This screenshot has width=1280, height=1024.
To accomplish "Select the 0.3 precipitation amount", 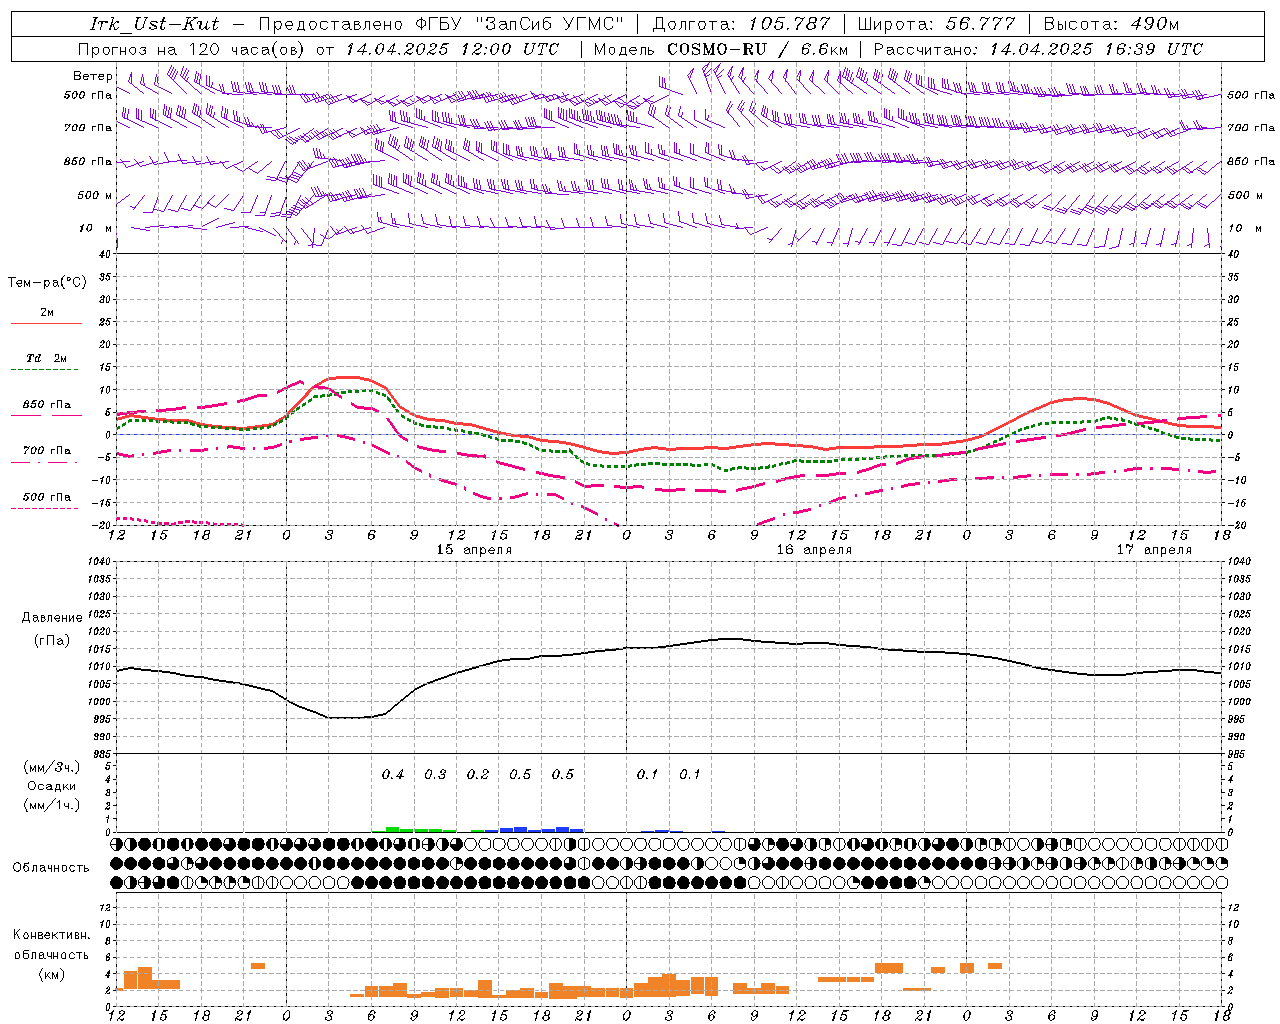I will (x=435, y=774).
